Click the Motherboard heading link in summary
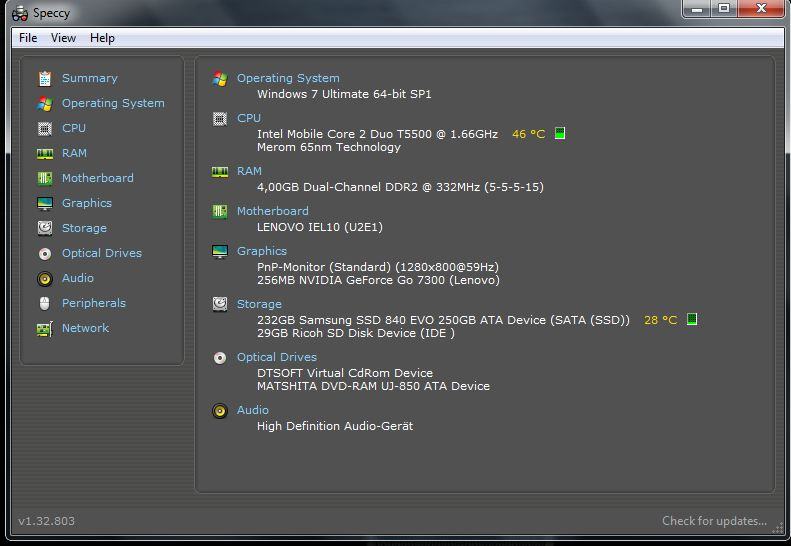 (x=272, y=211)
